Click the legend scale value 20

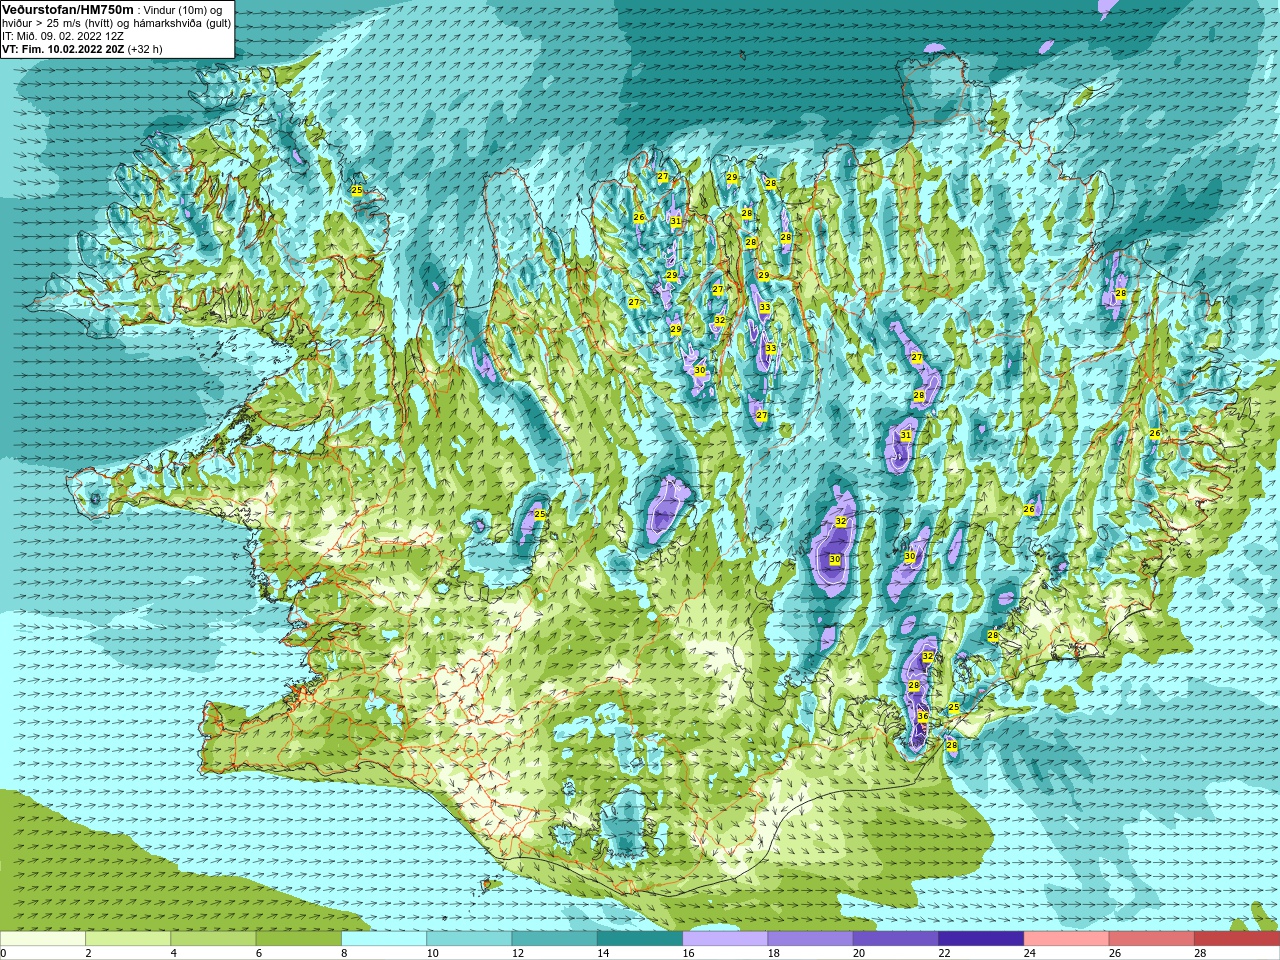pyautogui.click(x=859, y=953)
